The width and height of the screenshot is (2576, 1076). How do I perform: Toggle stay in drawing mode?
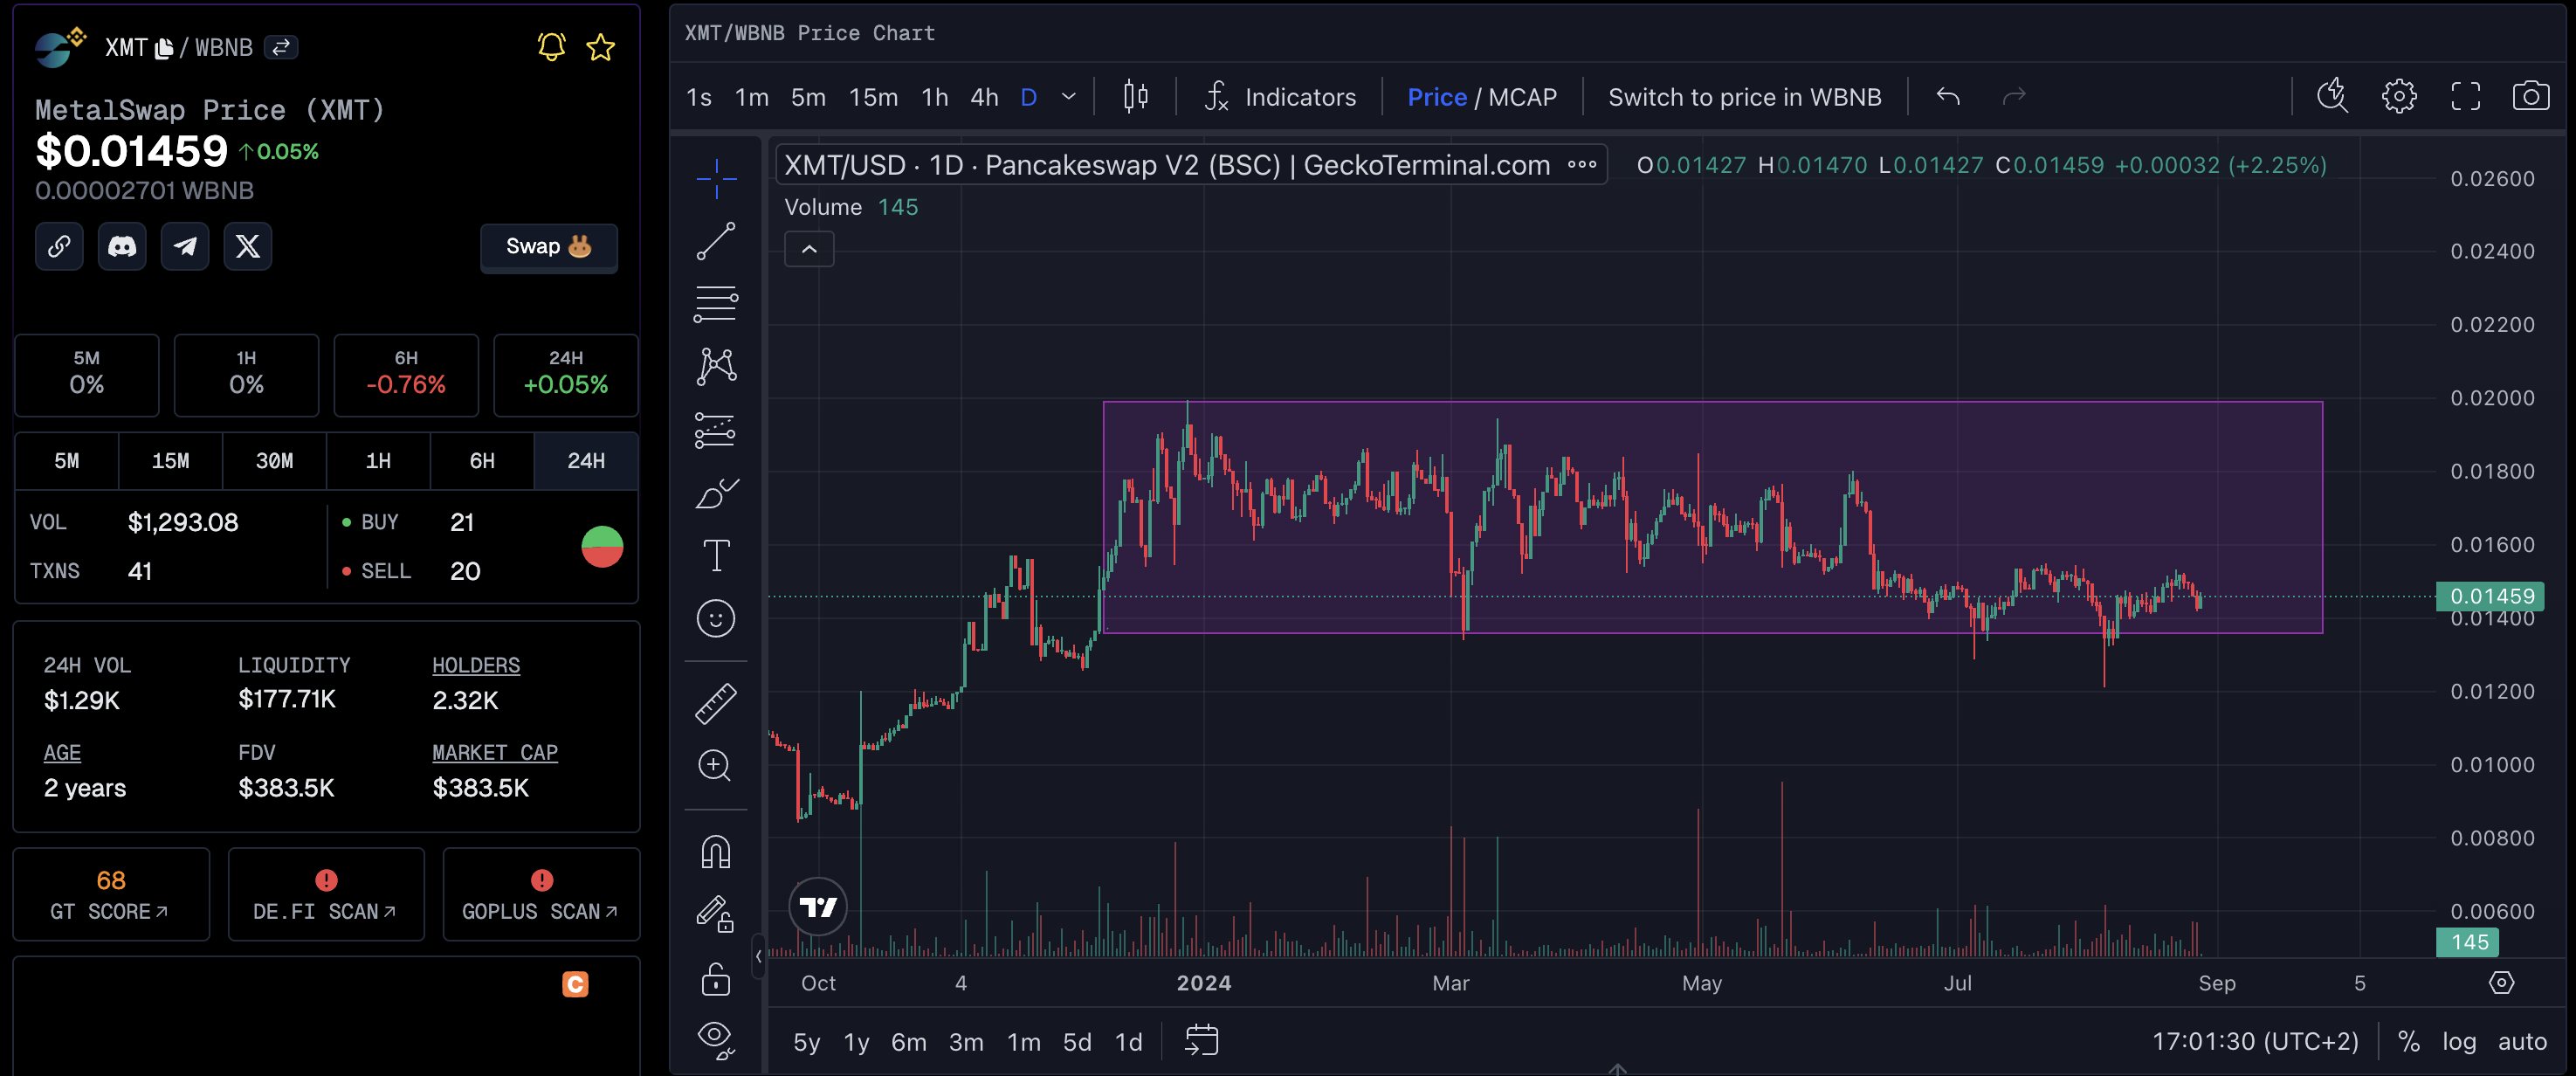[x=716, y=914]
